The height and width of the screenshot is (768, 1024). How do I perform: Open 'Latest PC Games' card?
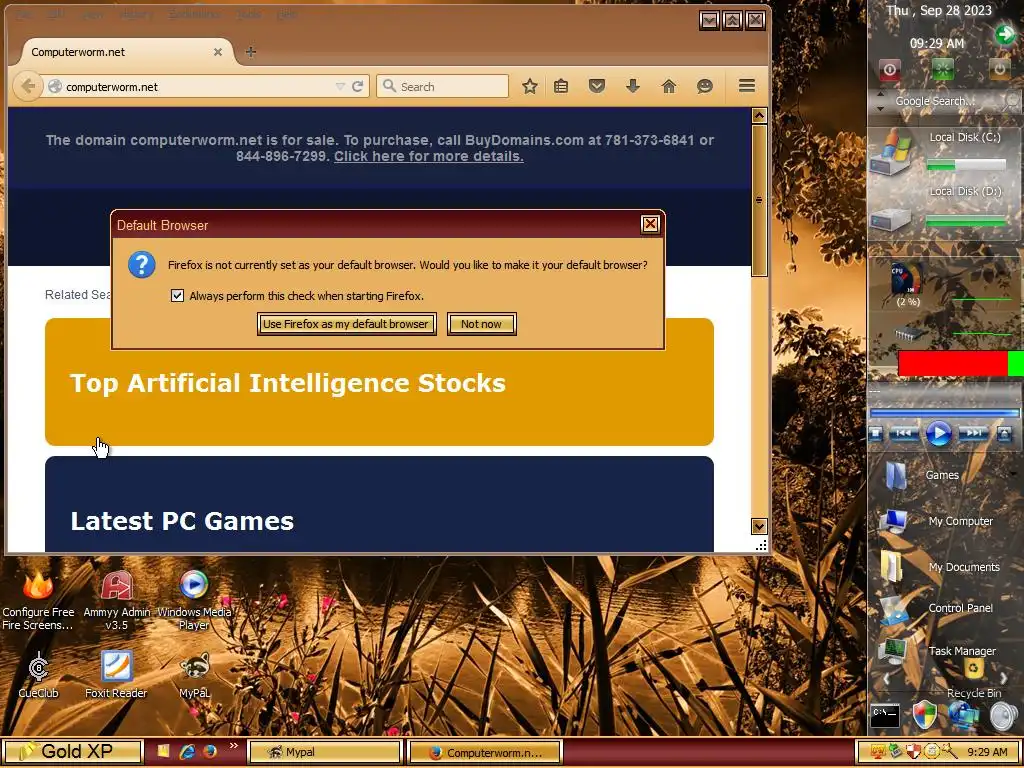pyautogui.click(x=379, y=504)
